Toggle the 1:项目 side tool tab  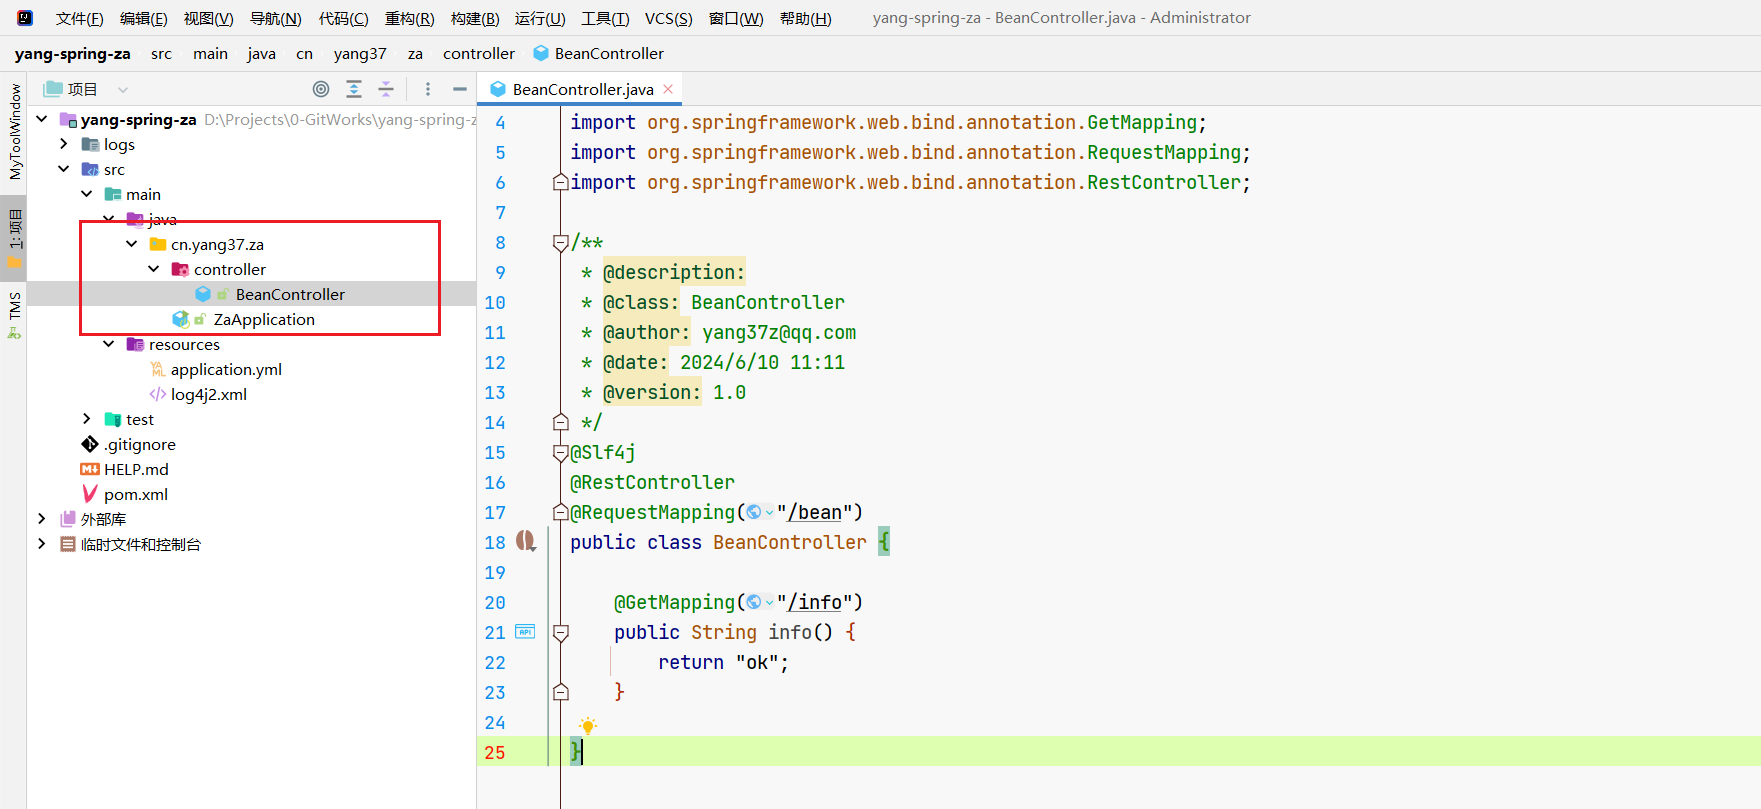(x=14, y=238)
